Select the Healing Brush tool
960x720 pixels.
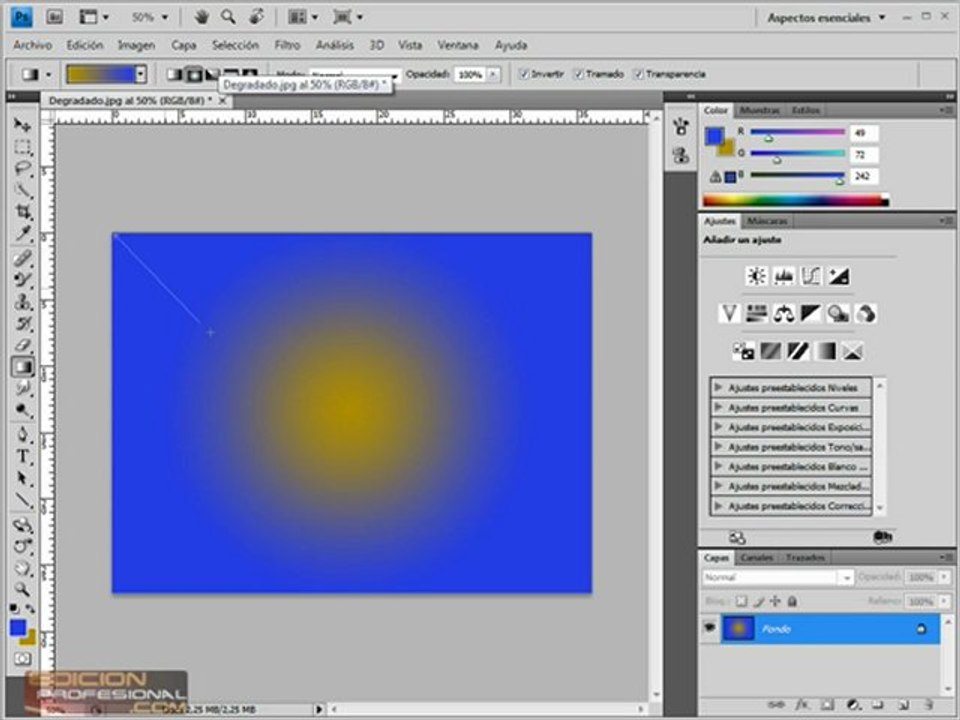[23, 258]
